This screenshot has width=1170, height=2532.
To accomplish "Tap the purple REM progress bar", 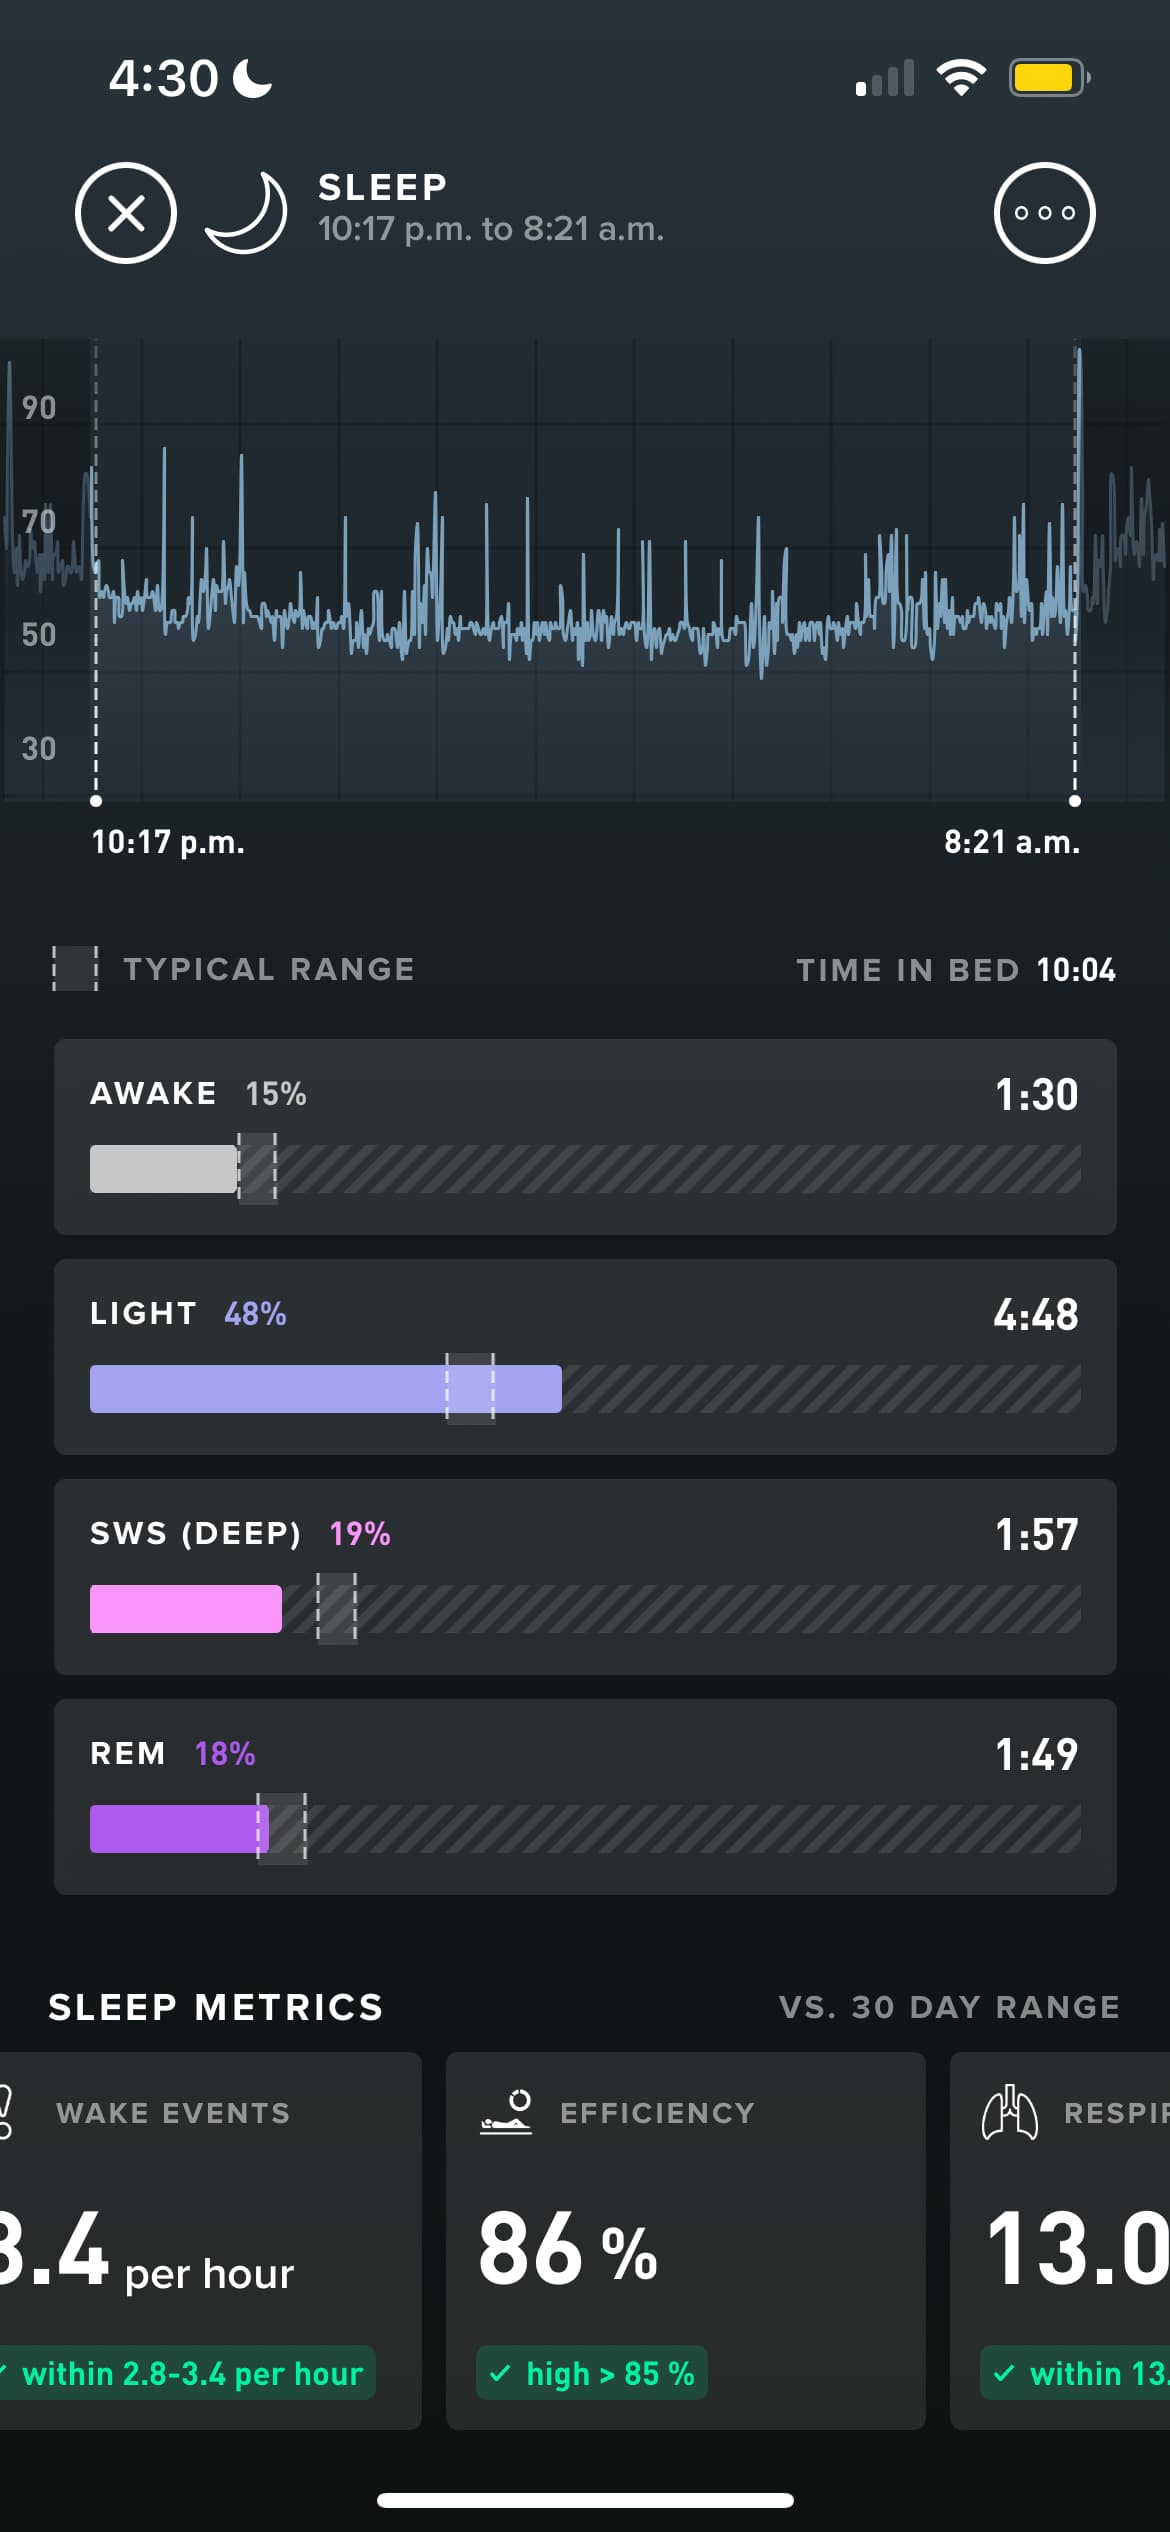I will (x=179, y=1829).
